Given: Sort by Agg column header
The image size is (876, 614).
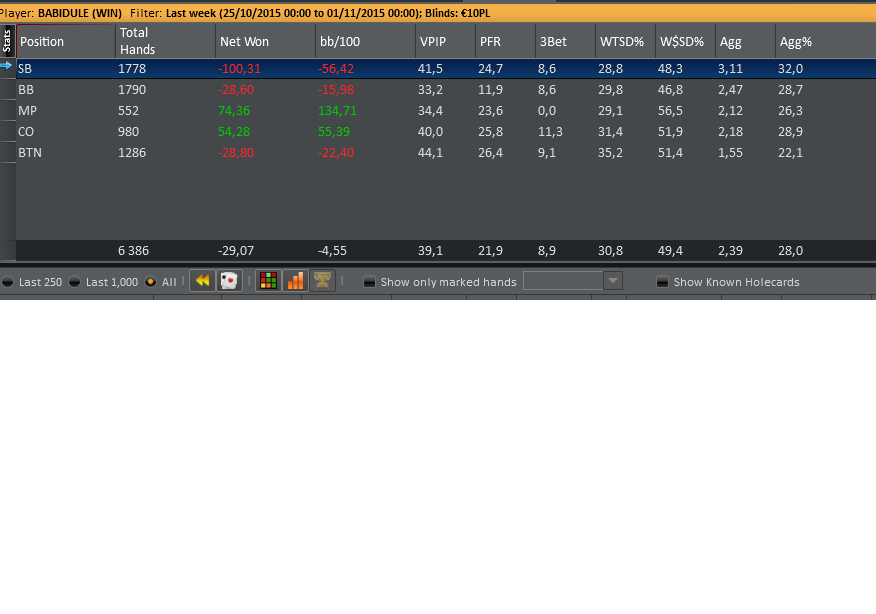Looking at the screenshot, I should point(745,41).
